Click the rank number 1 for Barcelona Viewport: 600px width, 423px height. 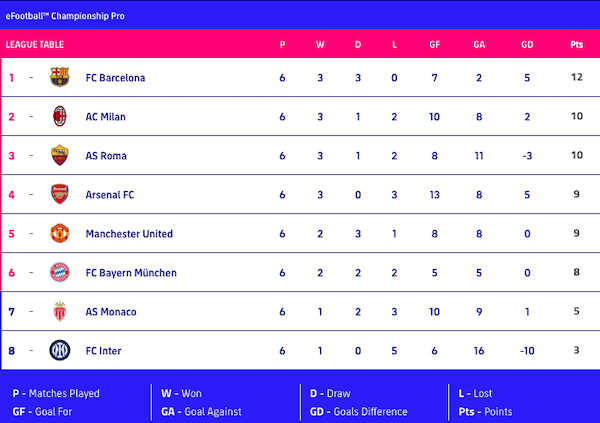[12, 78]
